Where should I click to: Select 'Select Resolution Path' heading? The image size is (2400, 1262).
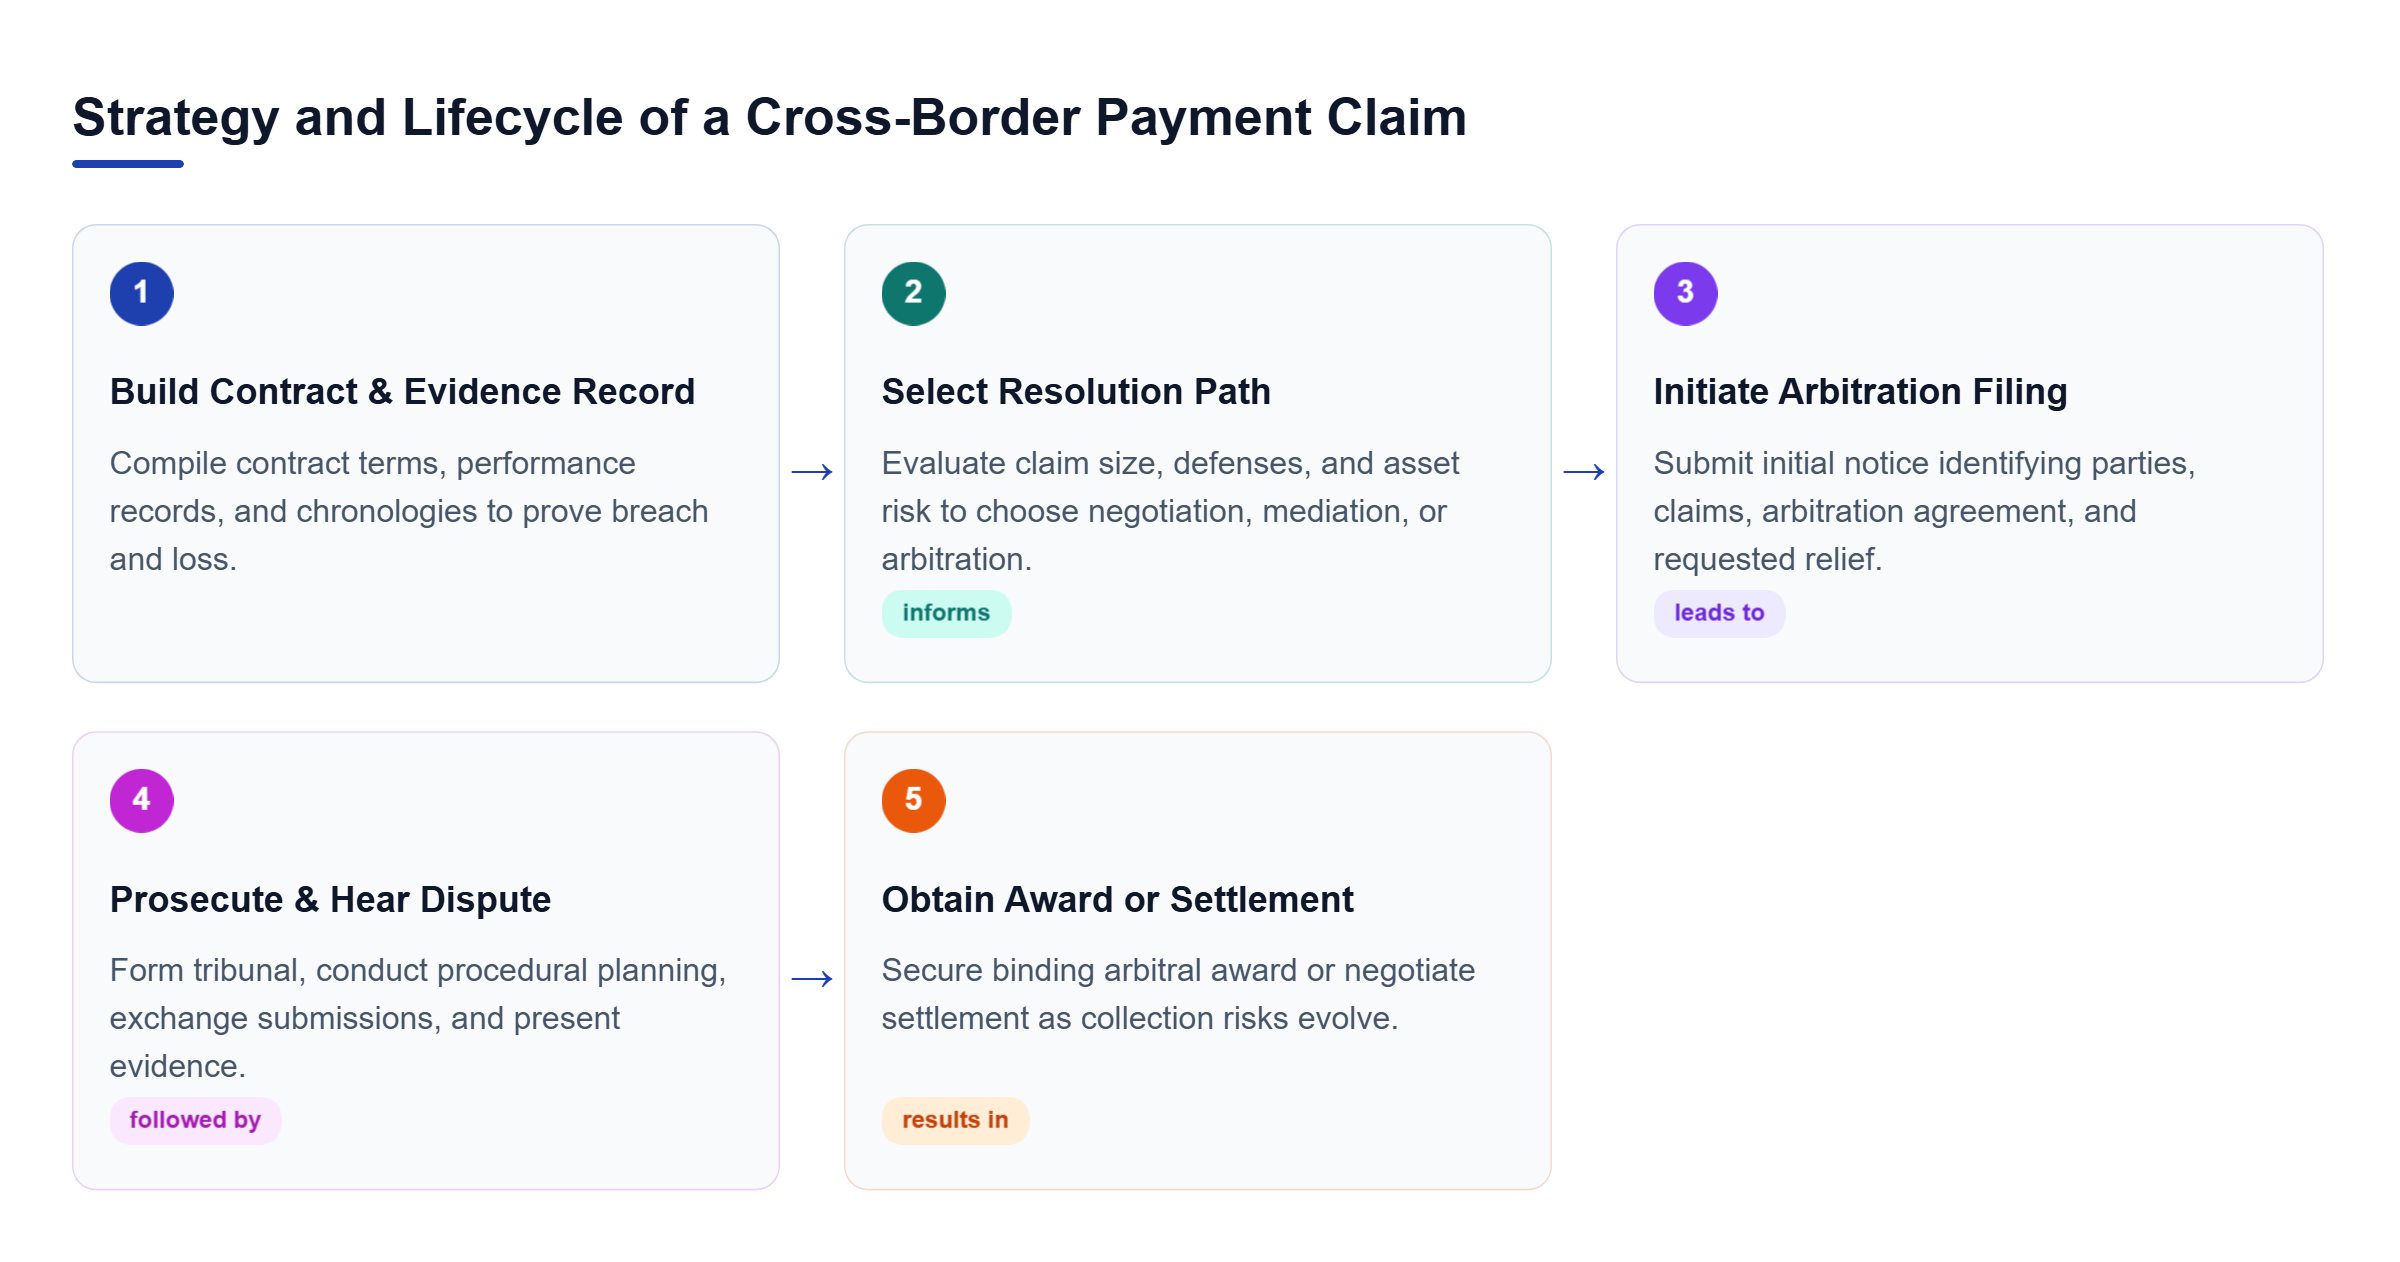[1076, 391]
